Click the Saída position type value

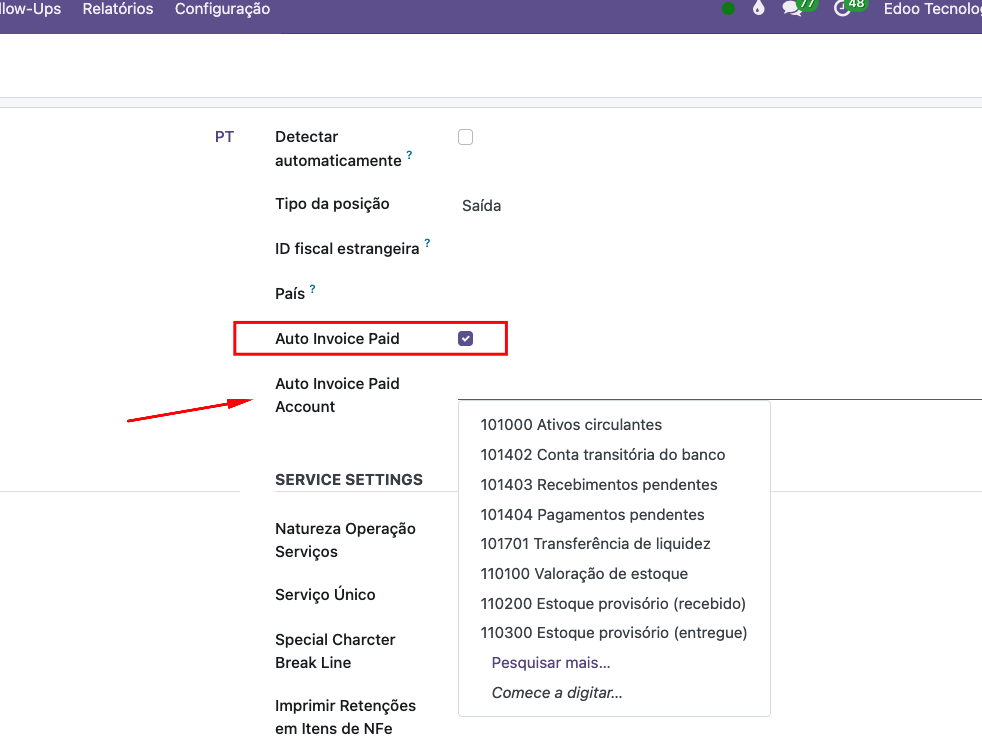coord(481,205)
